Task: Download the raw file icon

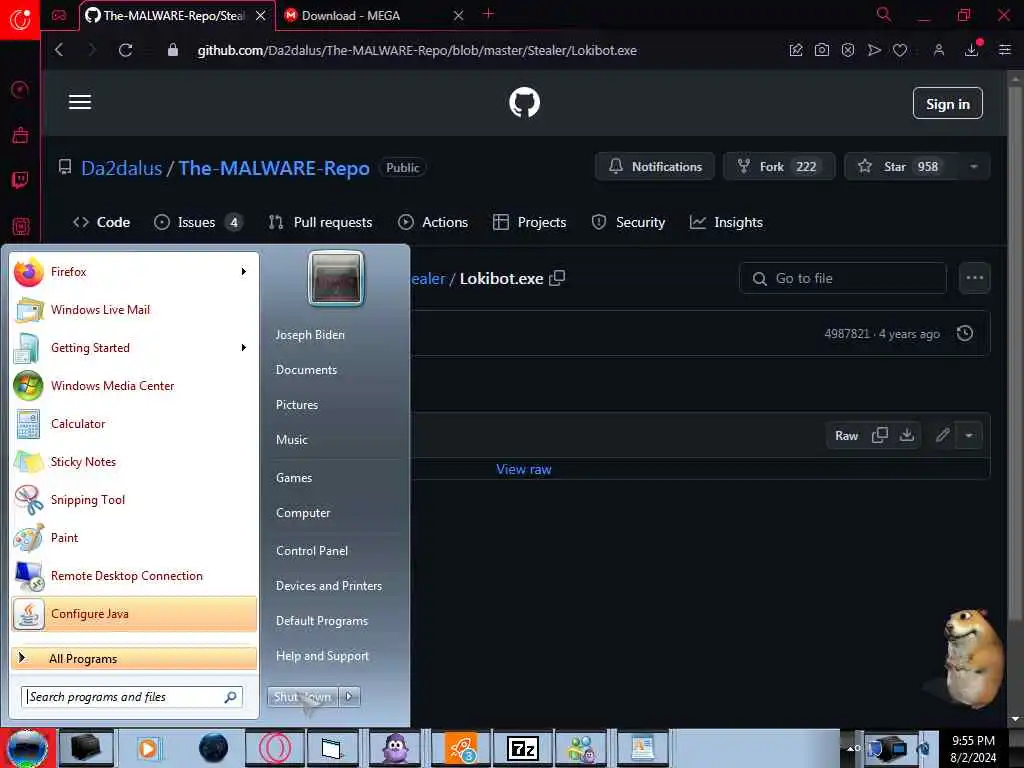Action: click(x=907, y=436)
